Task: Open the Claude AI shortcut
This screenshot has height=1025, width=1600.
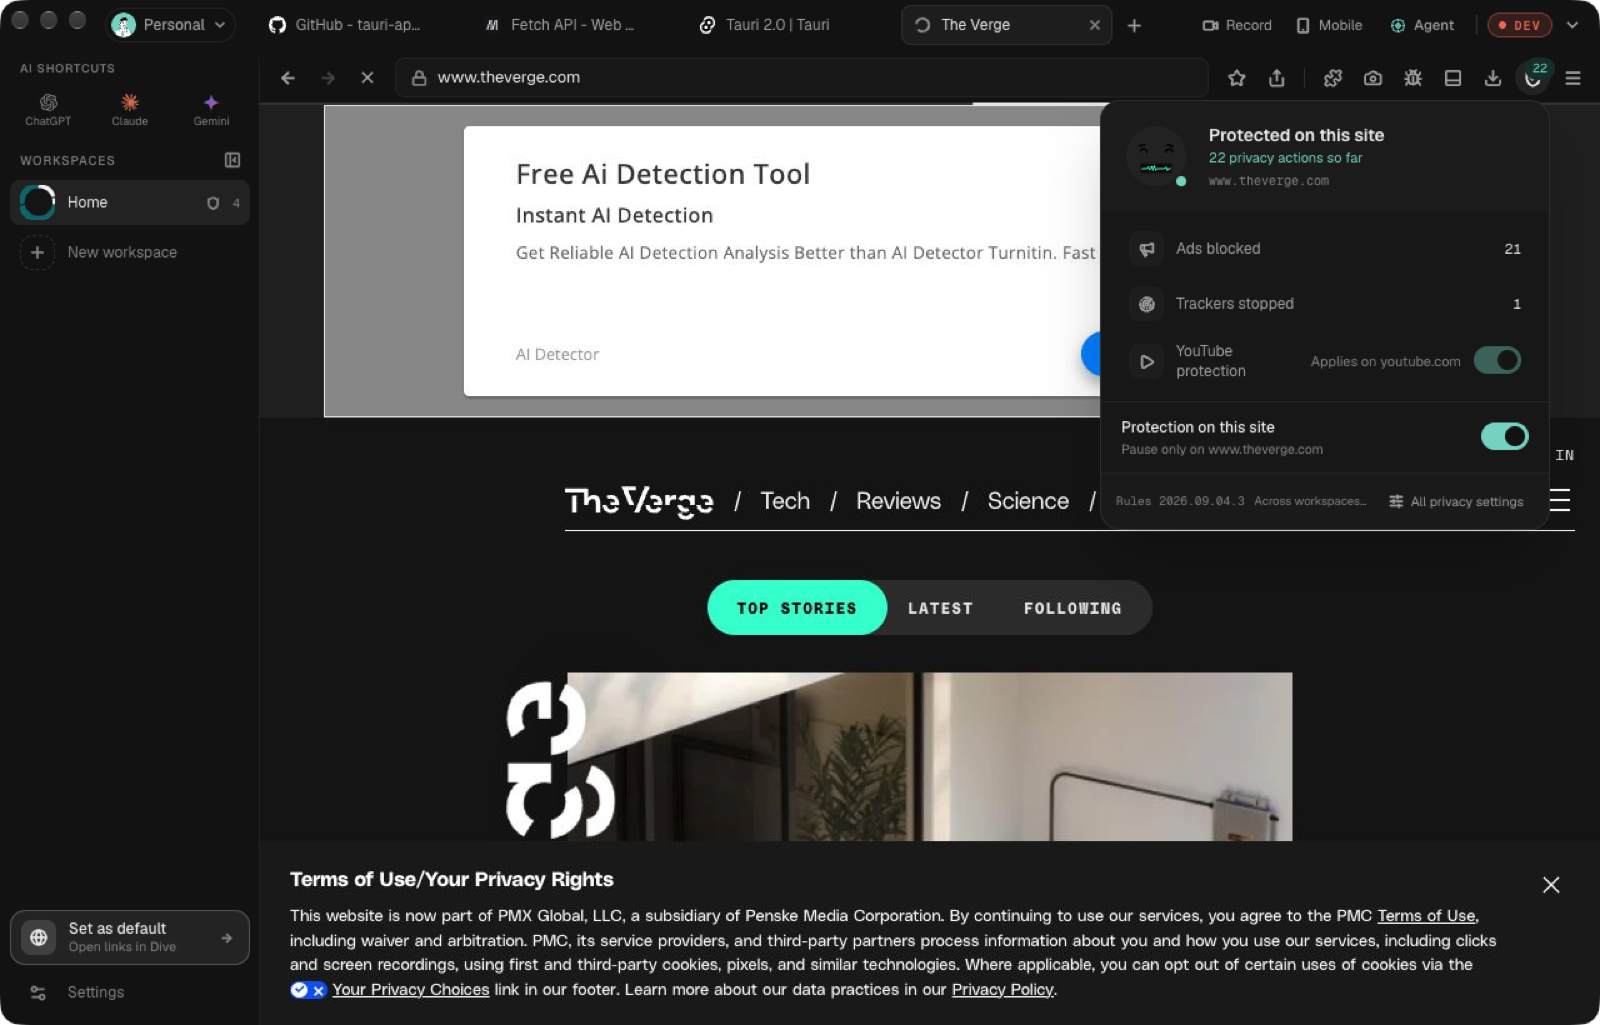Action: tap(130, 109)
